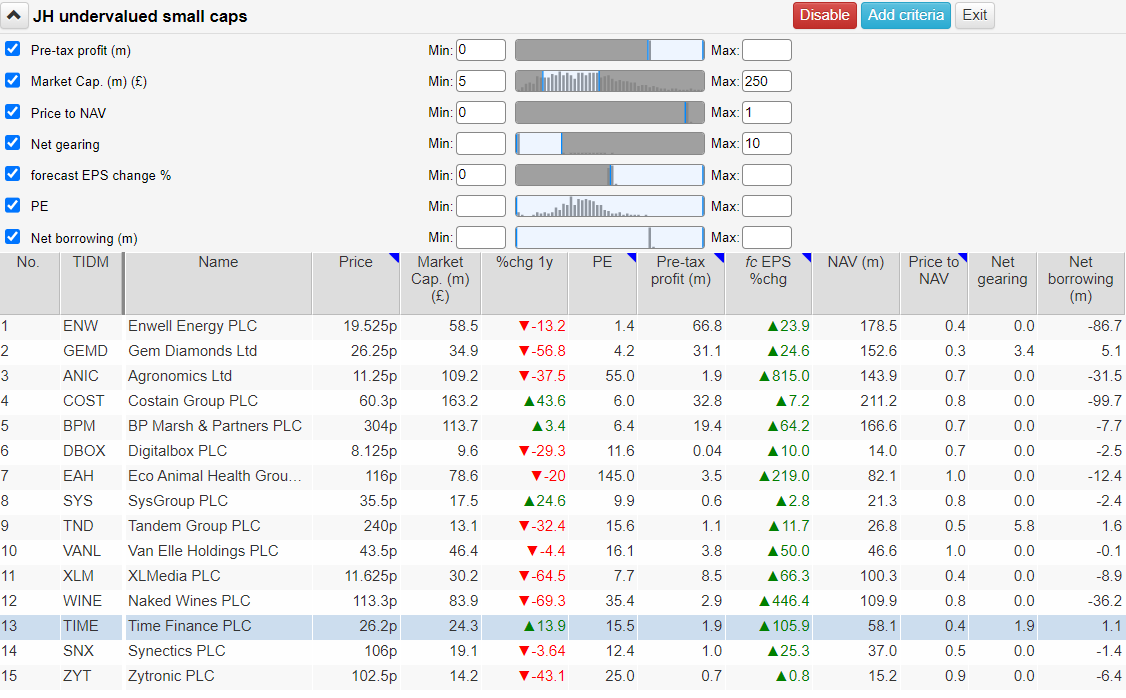Select BP Marsh & Partners PLC

pos(562,426)
